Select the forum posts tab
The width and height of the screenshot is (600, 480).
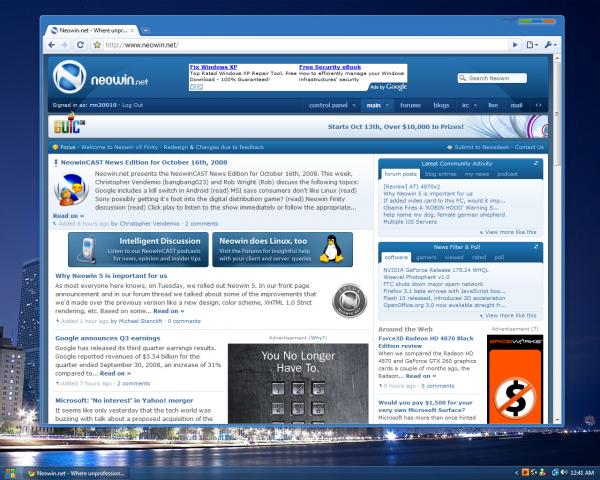click(x=400, y=174)
